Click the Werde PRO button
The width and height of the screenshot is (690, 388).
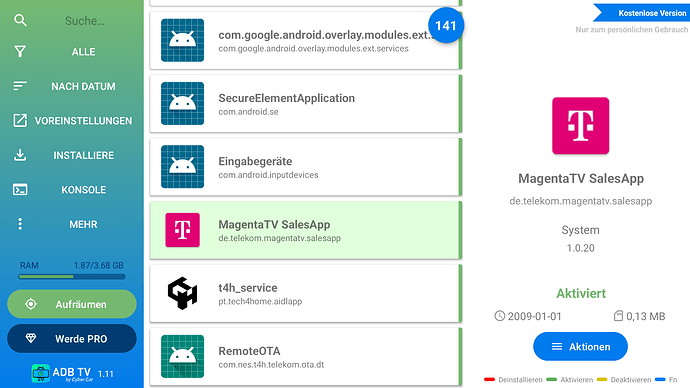[72, 339]
